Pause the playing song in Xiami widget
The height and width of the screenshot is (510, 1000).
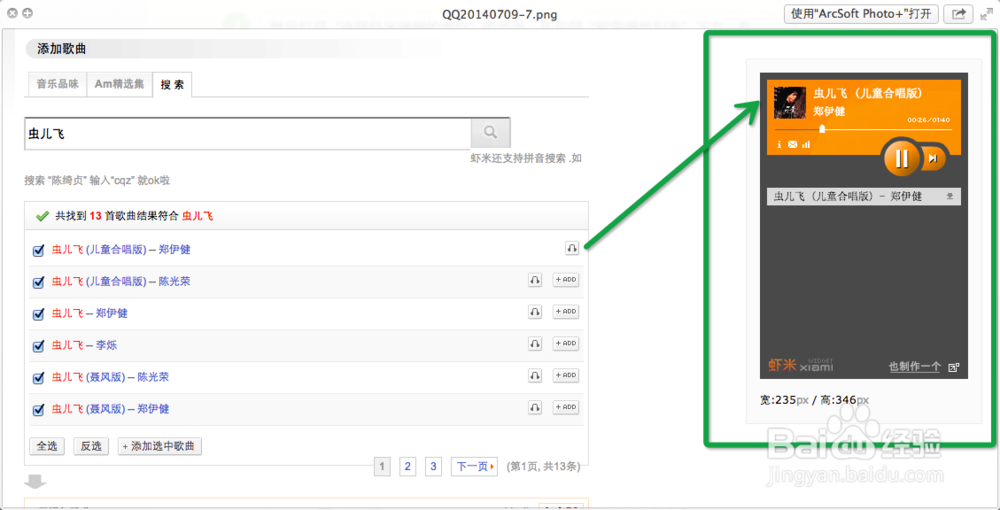point(901,157)
